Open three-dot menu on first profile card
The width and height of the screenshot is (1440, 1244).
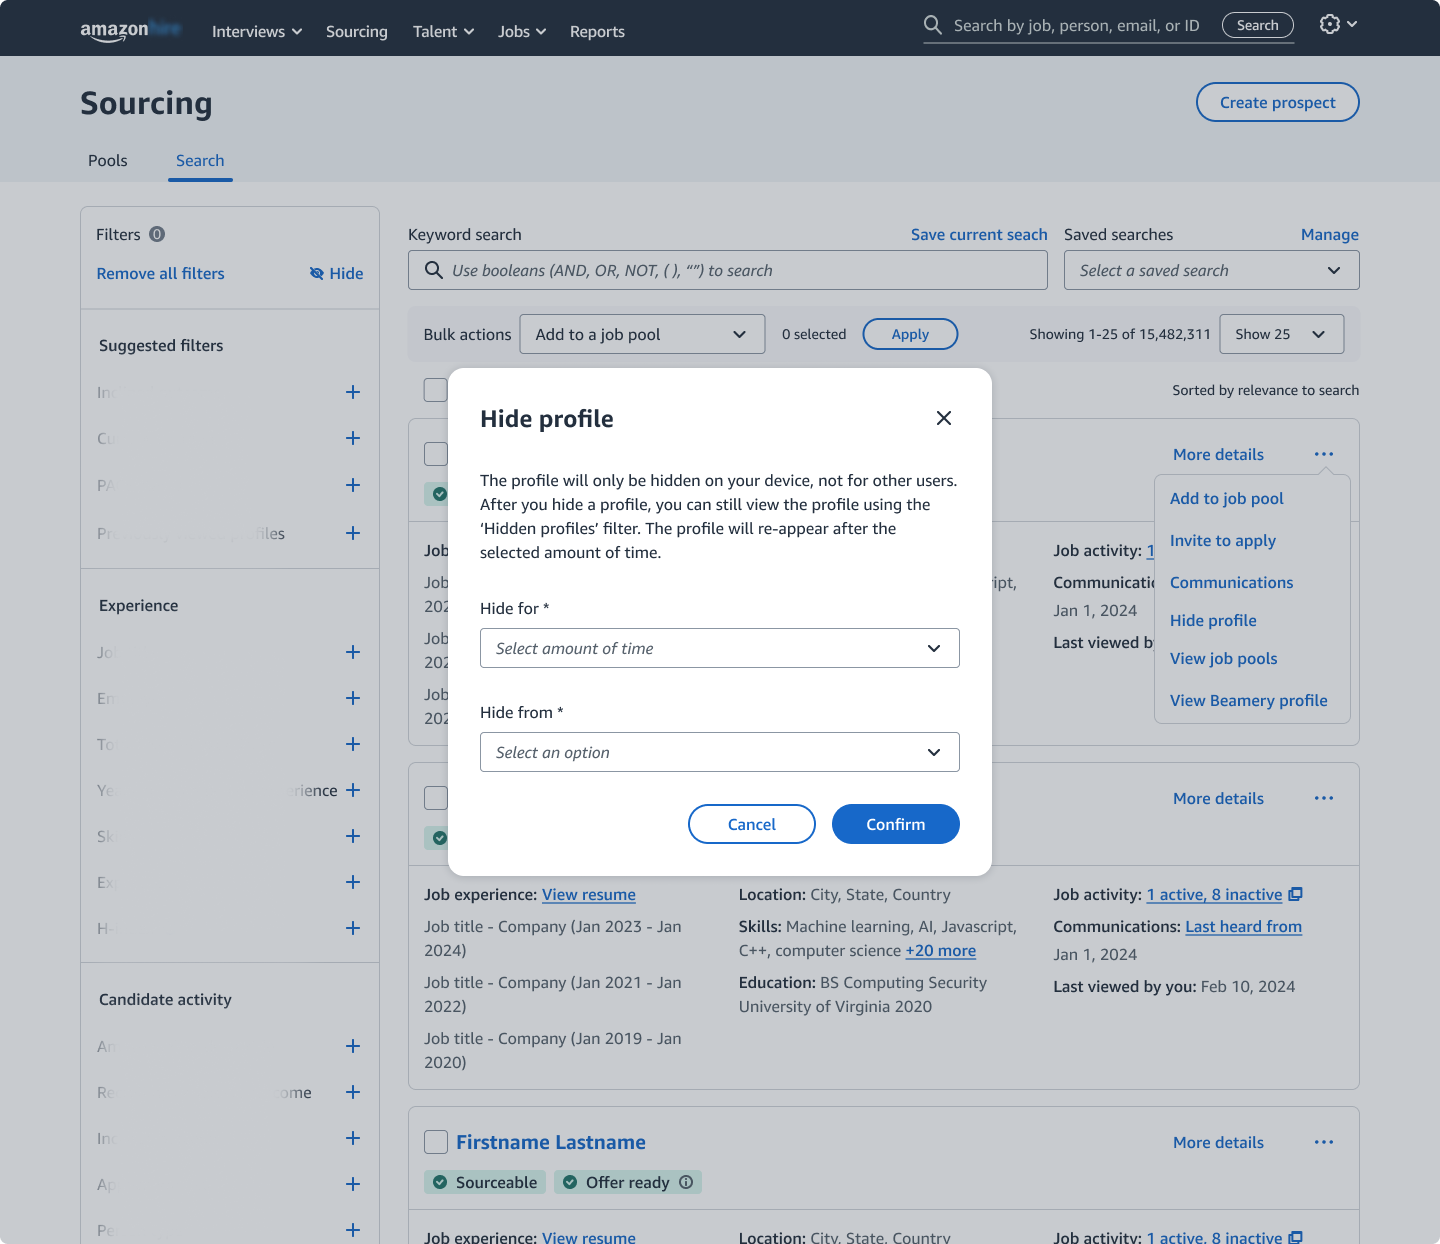1324,454
